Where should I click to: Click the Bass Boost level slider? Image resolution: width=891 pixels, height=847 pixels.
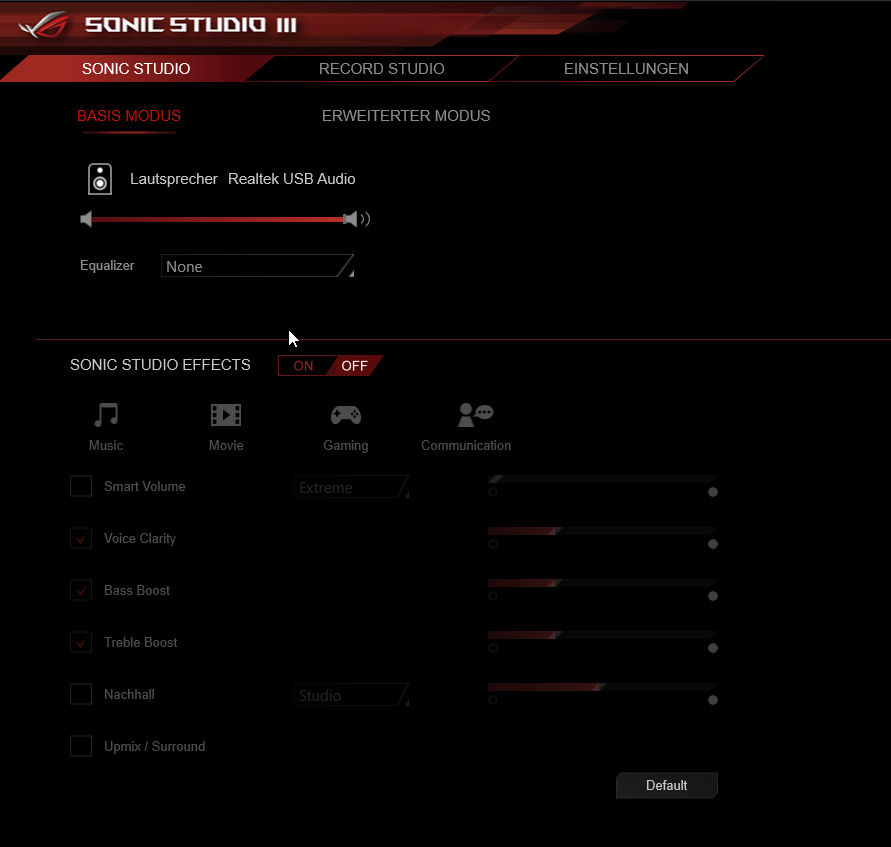(602, 583)
